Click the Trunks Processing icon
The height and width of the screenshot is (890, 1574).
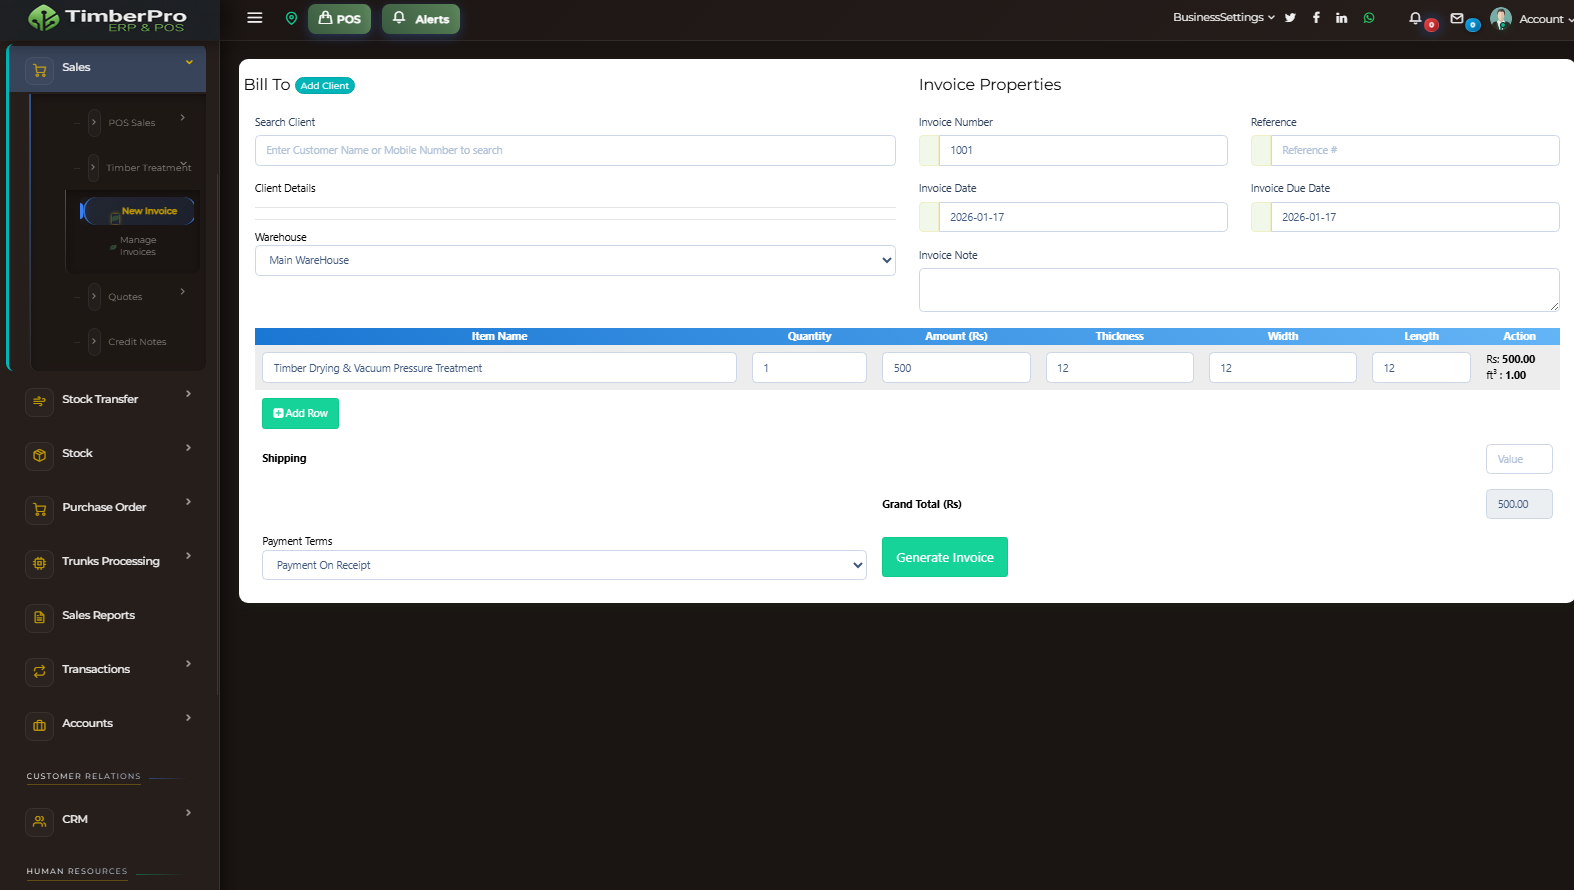[40, 563]
